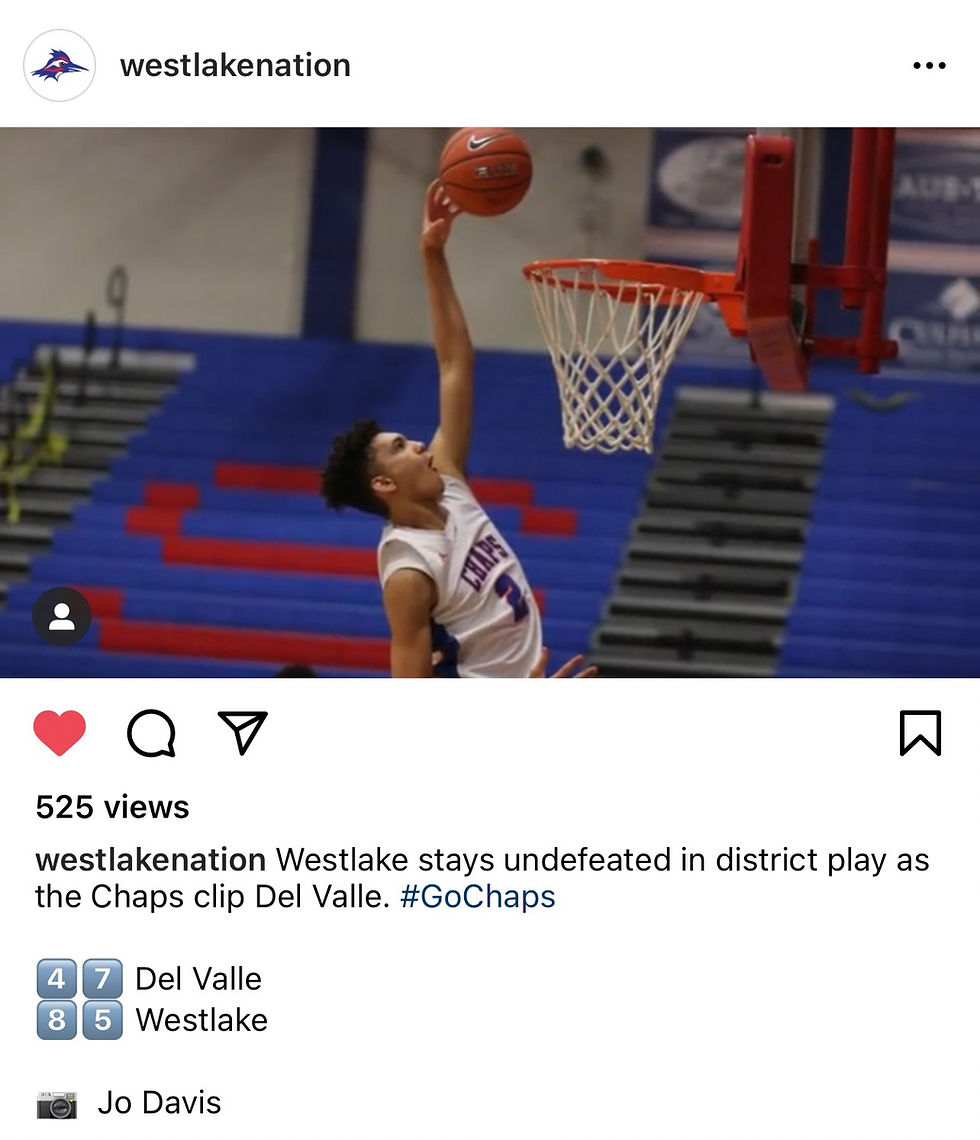This screenshot has width=980, height=1140.
Task: Open the westlakenation profile picture
Action: tap(60, 65)
